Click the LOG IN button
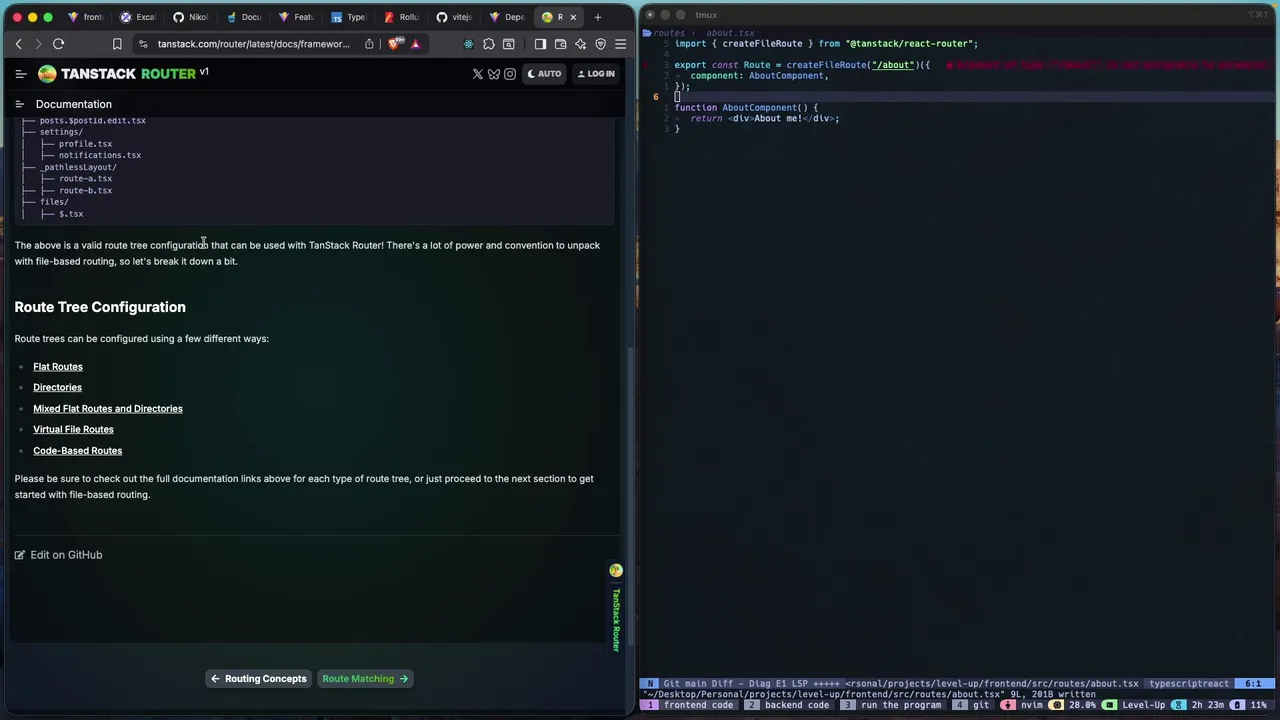 596,74
